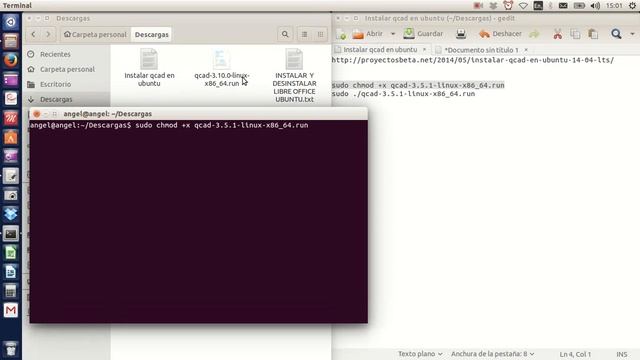Click the 15:01 clock in top panel

pos(614,6)
